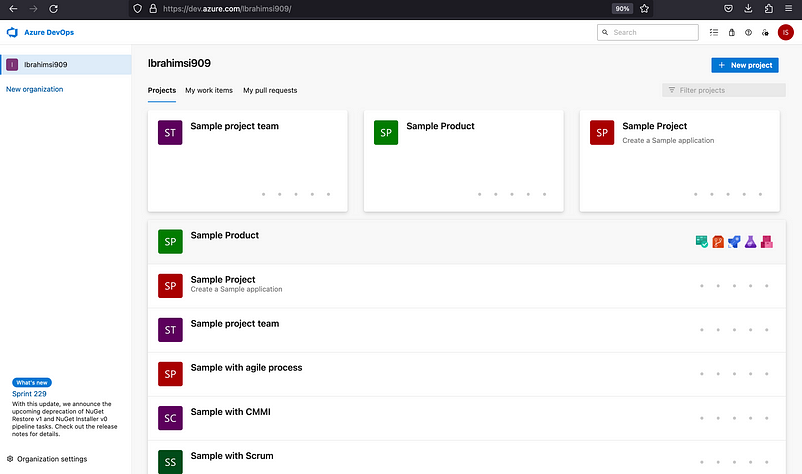Open the Sprint 229 release notes link
Screen dimensions: 802x474
[x=29, y=394]
